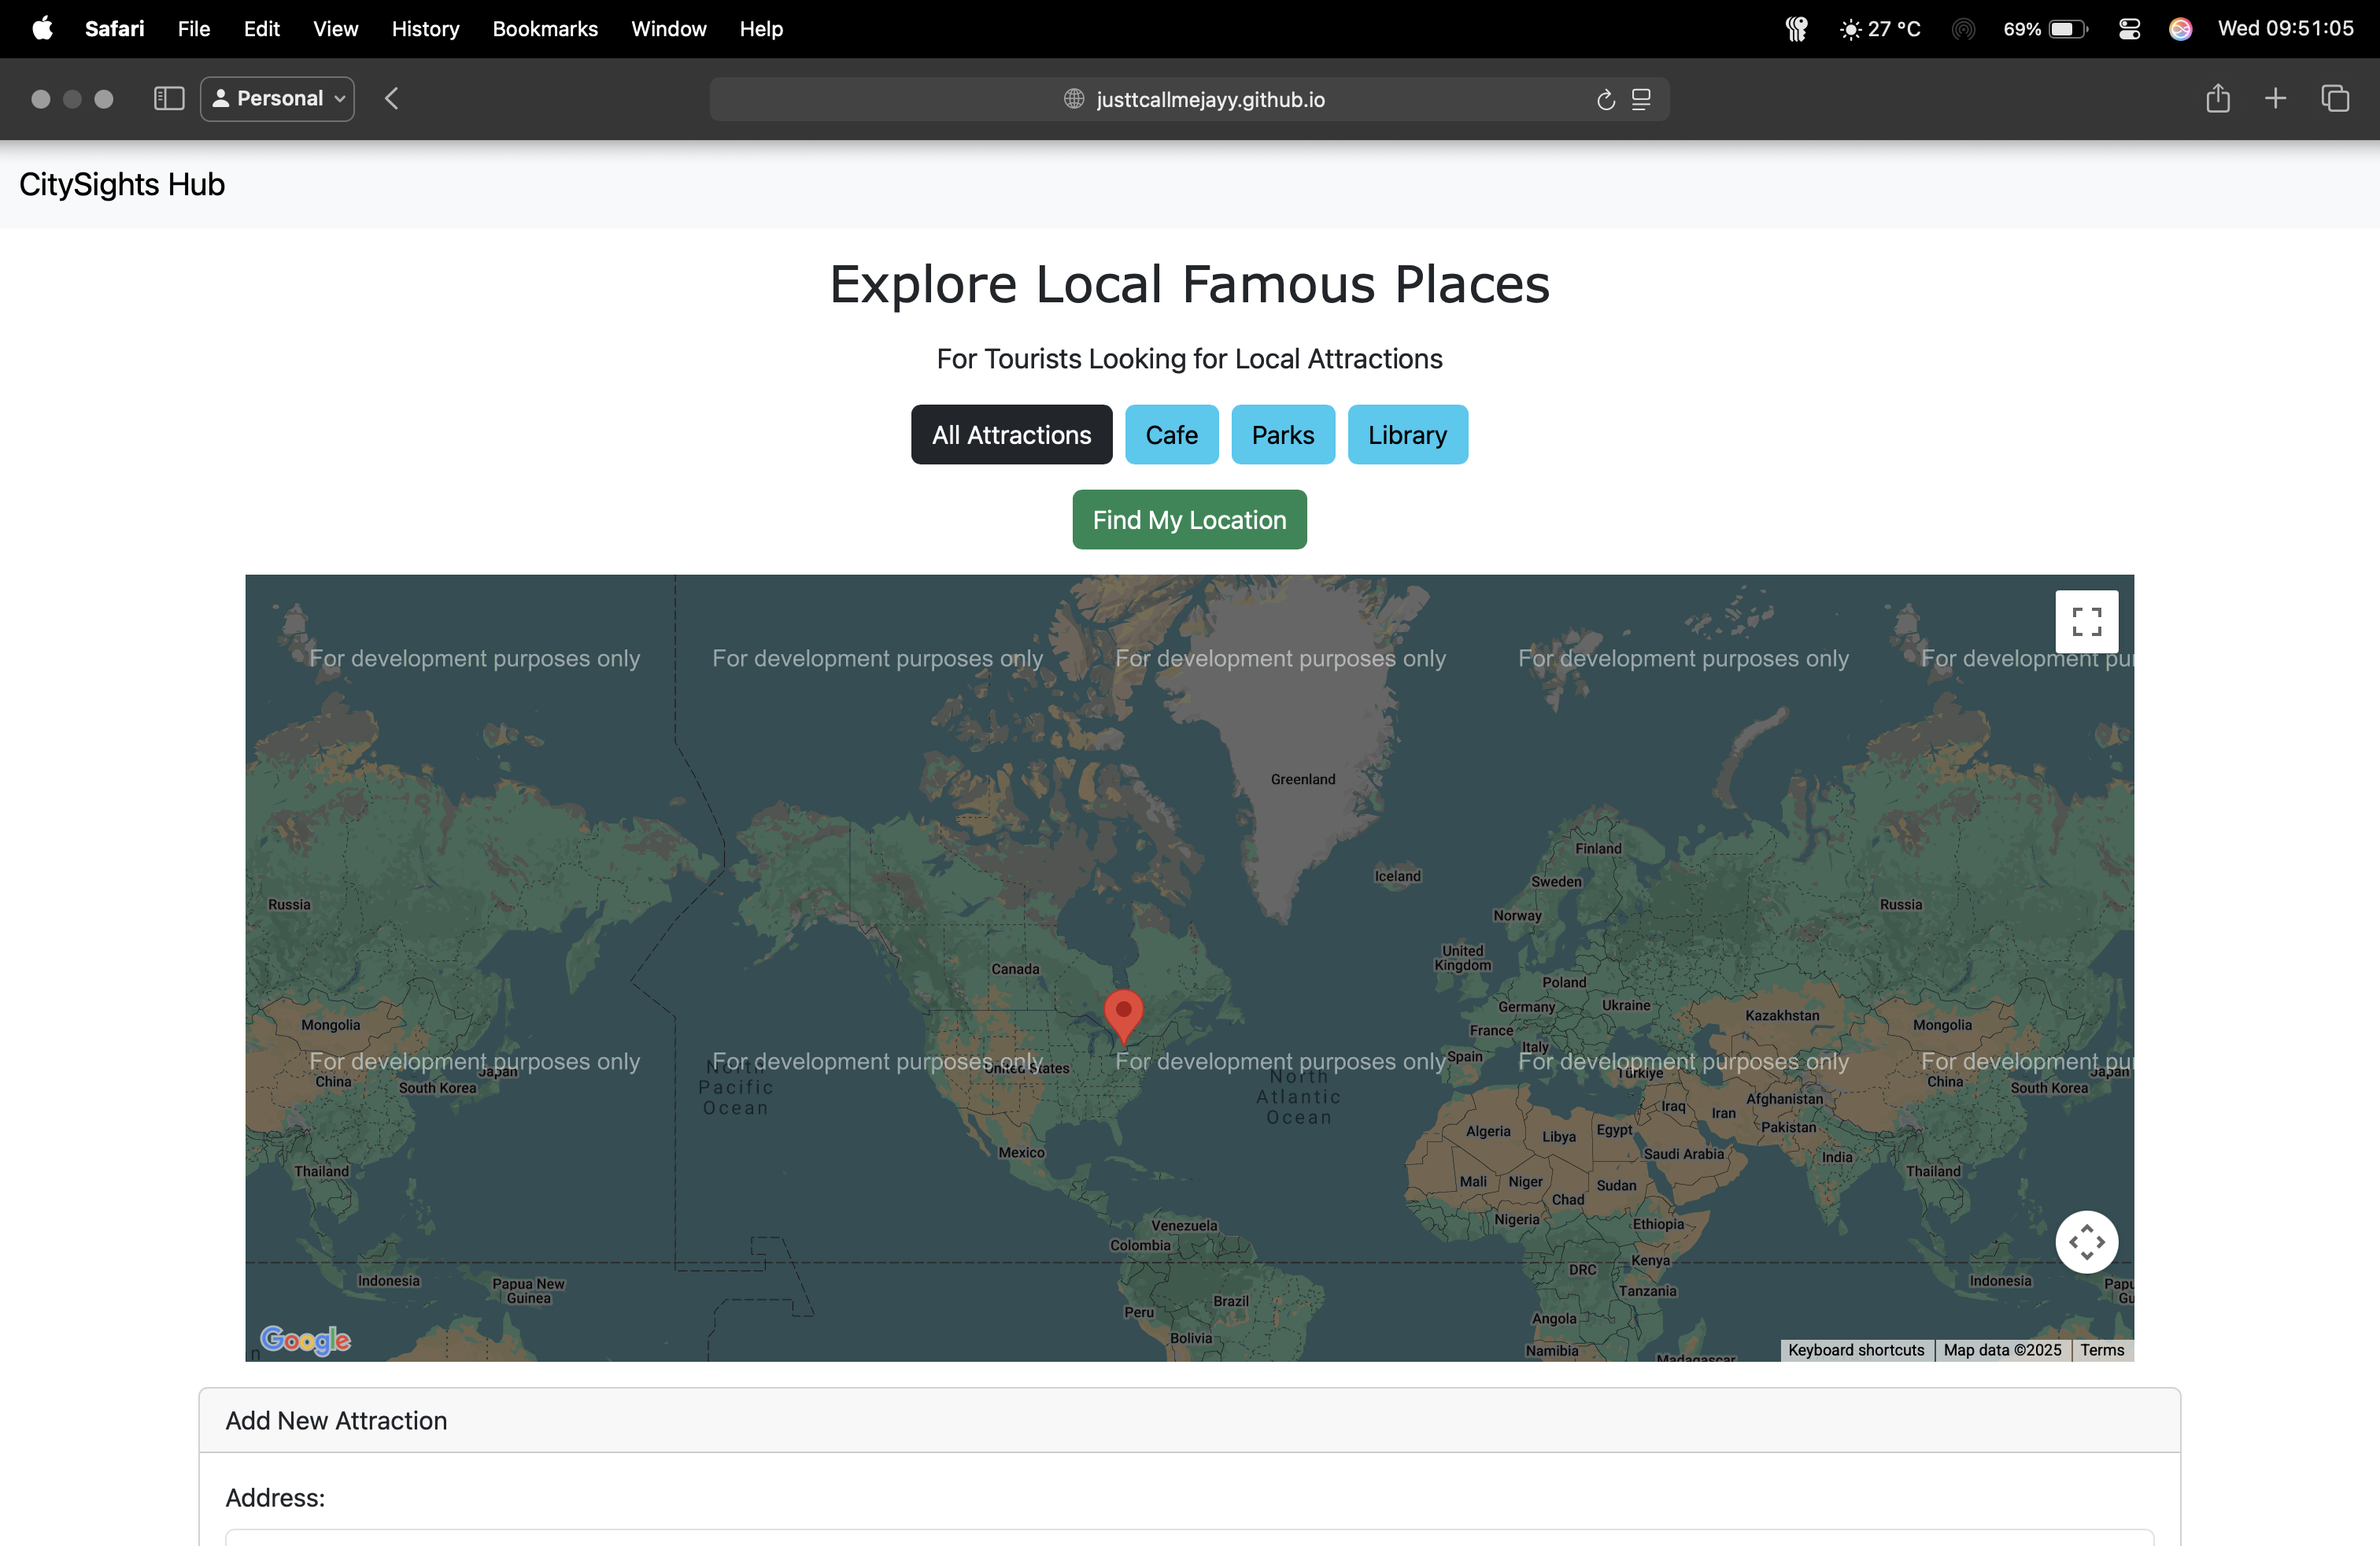
Task: Enter fullscreen mode on the map
Action: tap(2087, 621)
